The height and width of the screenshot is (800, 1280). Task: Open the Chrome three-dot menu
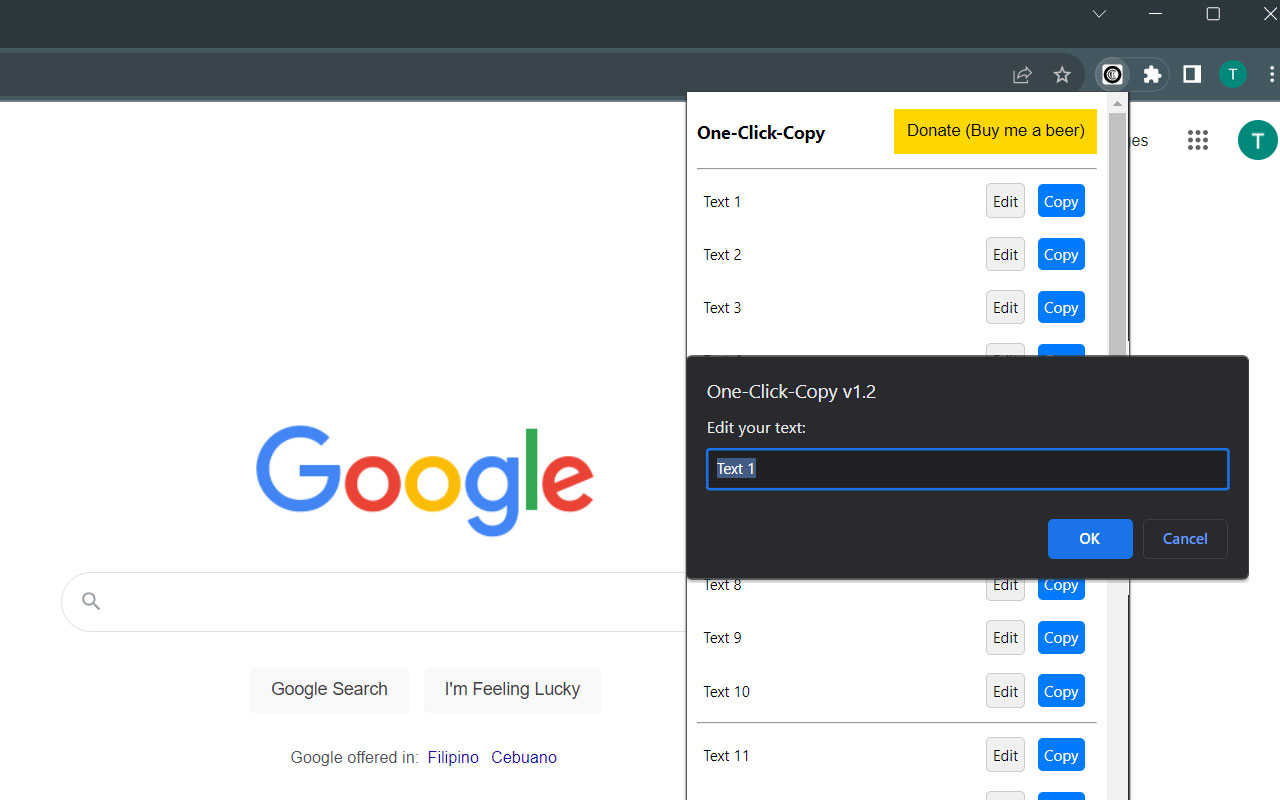[x=1271, y=74]
